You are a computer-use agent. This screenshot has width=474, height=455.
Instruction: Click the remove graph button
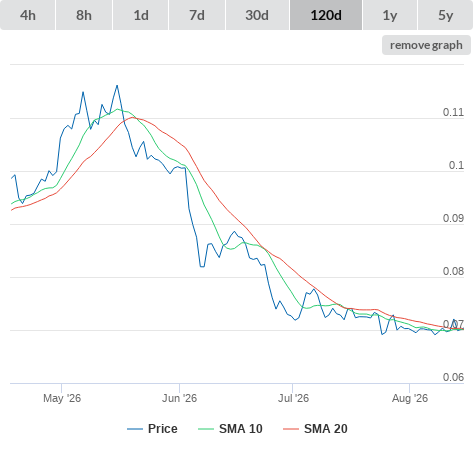click(426, 45)
